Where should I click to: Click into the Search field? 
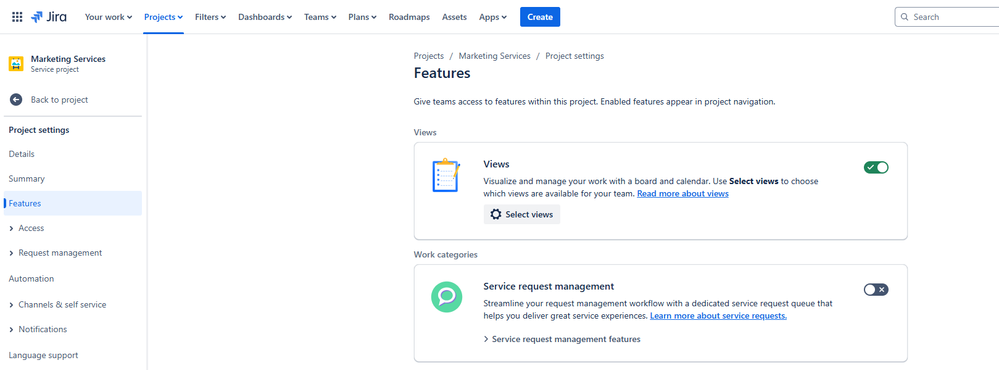click(947, 17)
